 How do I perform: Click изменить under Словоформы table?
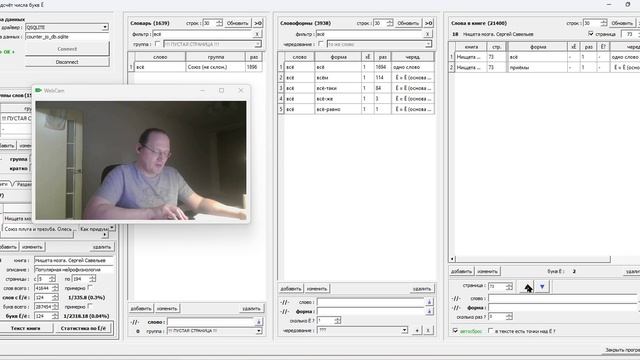(x=317, y=289)
